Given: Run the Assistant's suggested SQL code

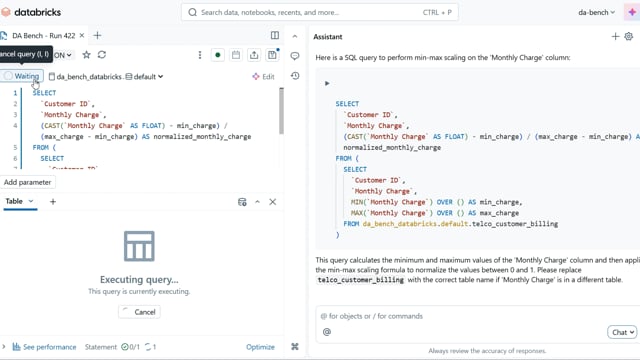Looking at the screenshot, I should click(x=327, y=83).
